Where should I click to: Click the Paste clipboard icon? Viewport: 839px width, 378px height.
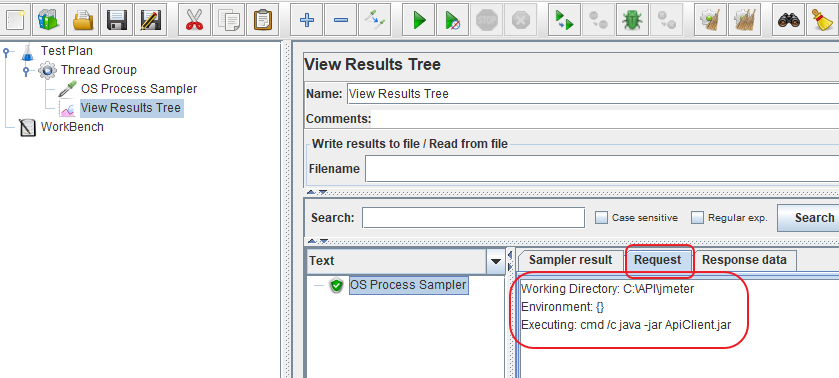click(x=262, y=20)
